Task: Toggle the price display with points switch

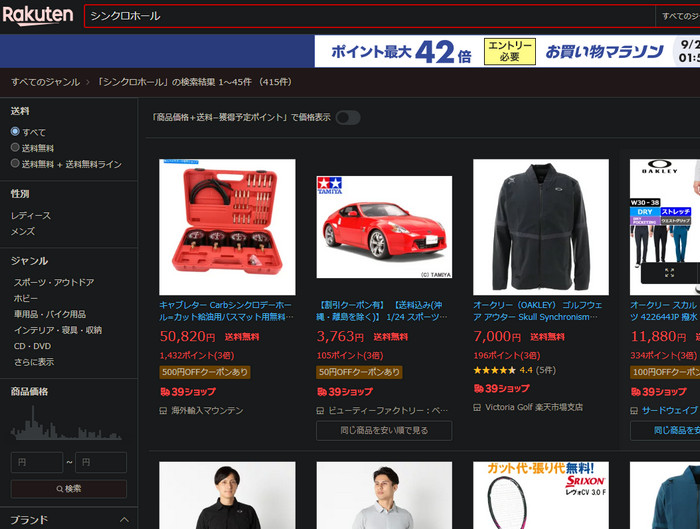Action: pos(348,117)
